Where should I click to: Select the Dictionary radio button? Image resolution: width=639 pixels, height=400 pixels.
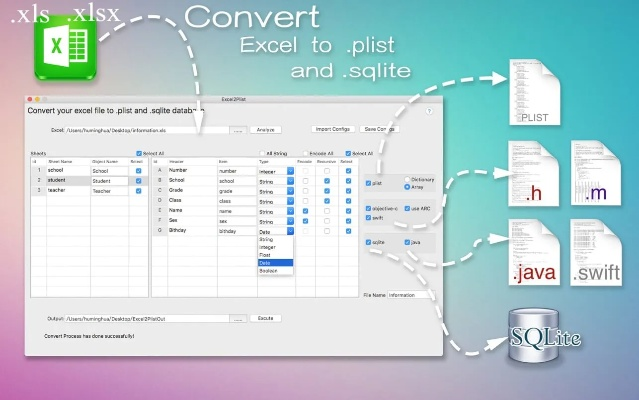point(406,179)
